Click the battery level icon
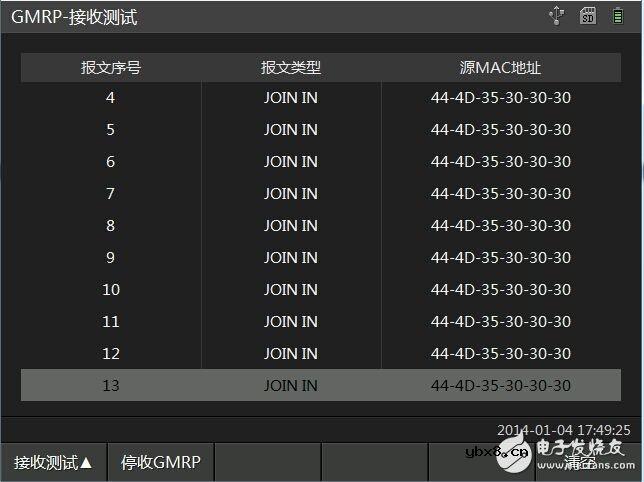 pyautogui.click(x=618, y=16)
